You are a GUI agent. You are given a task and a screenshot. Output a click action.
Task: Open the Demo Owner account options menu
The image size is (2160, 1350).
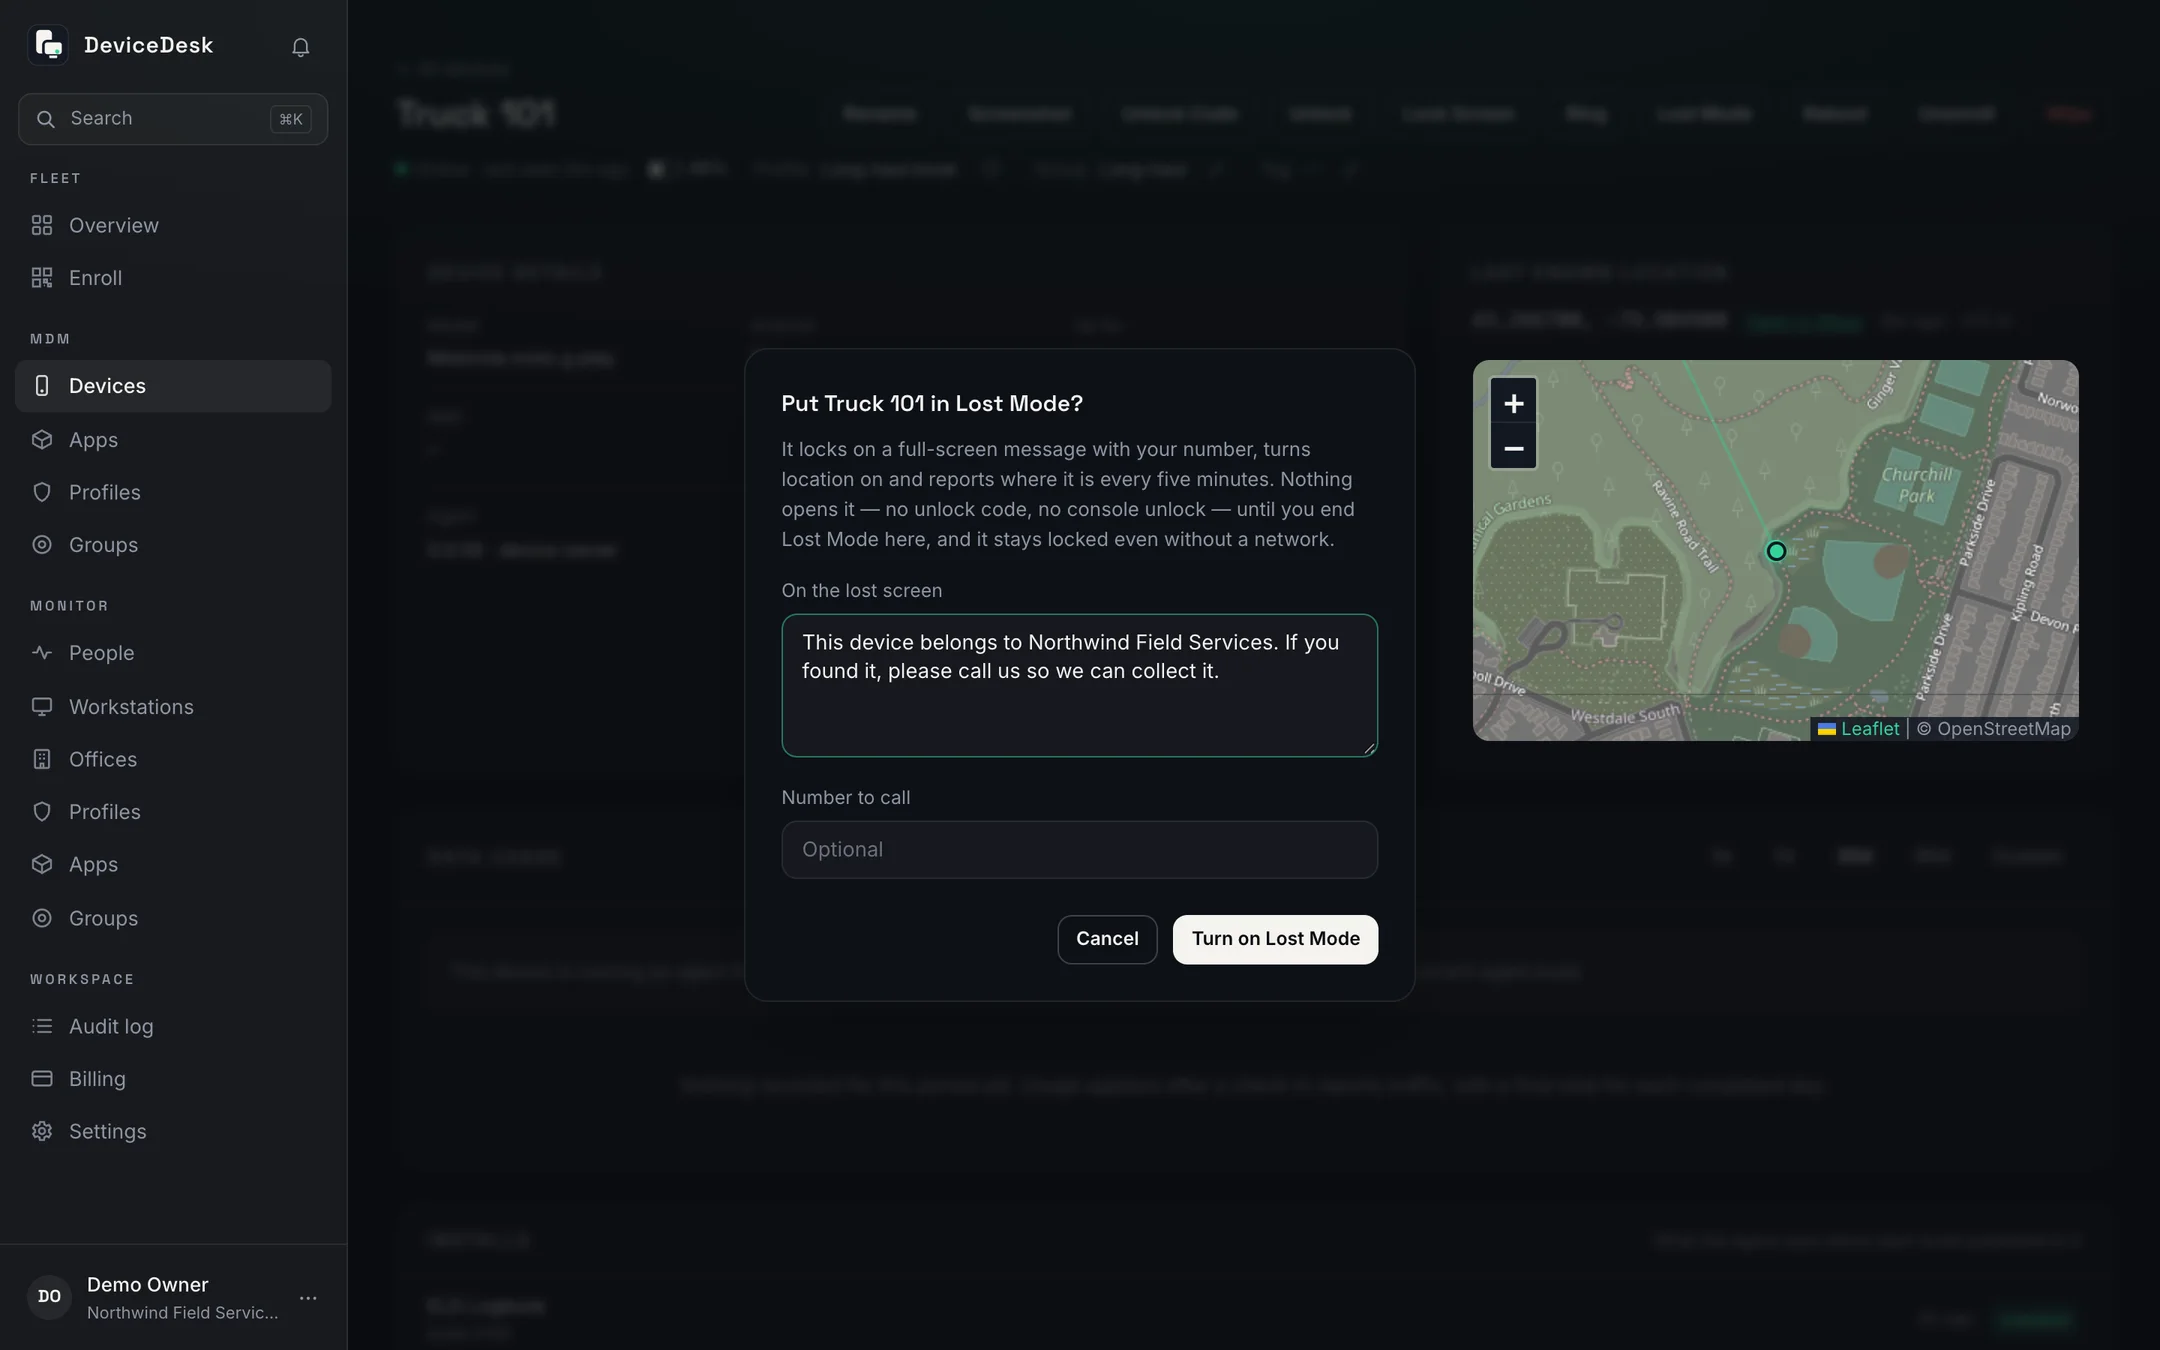[x=308, y=1298]
